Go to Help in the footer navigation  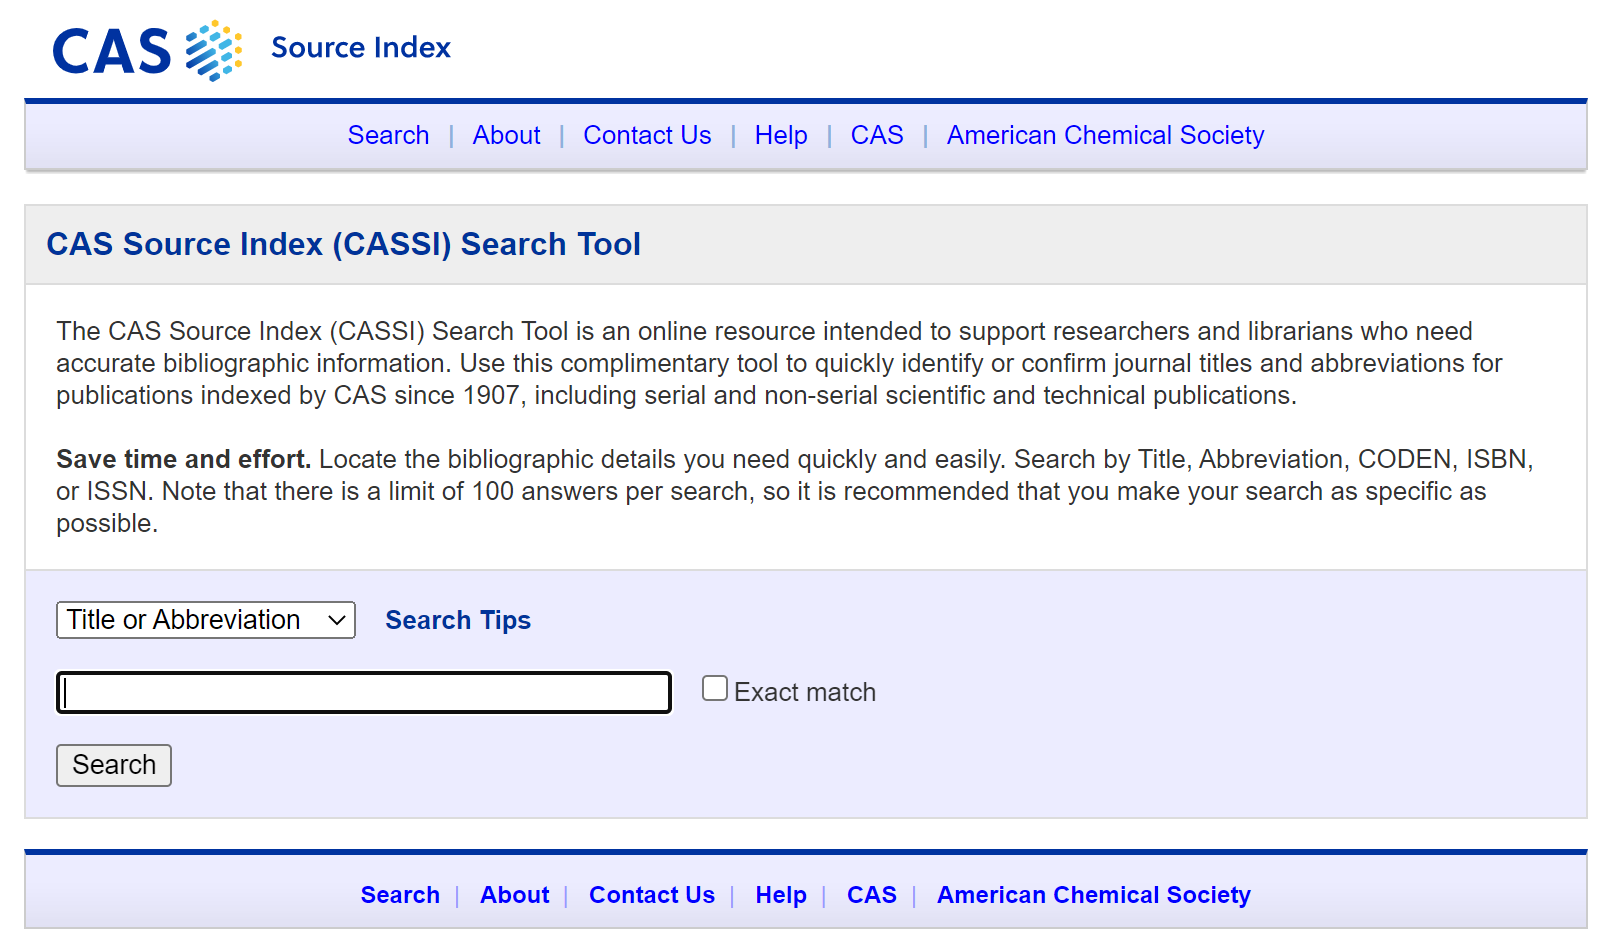coord(780,895)
